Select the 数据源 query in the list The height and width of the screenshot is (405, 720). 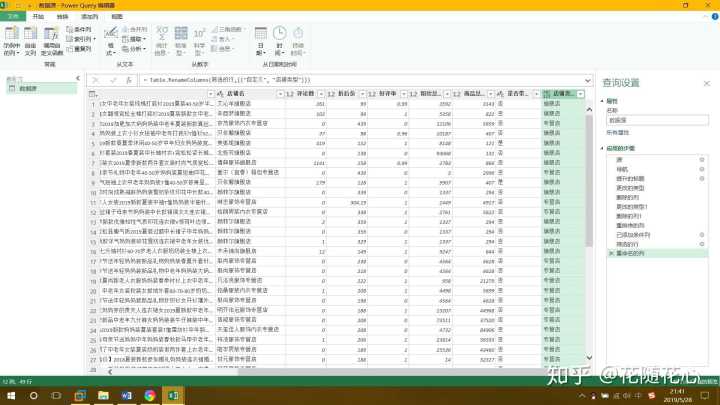28,89
